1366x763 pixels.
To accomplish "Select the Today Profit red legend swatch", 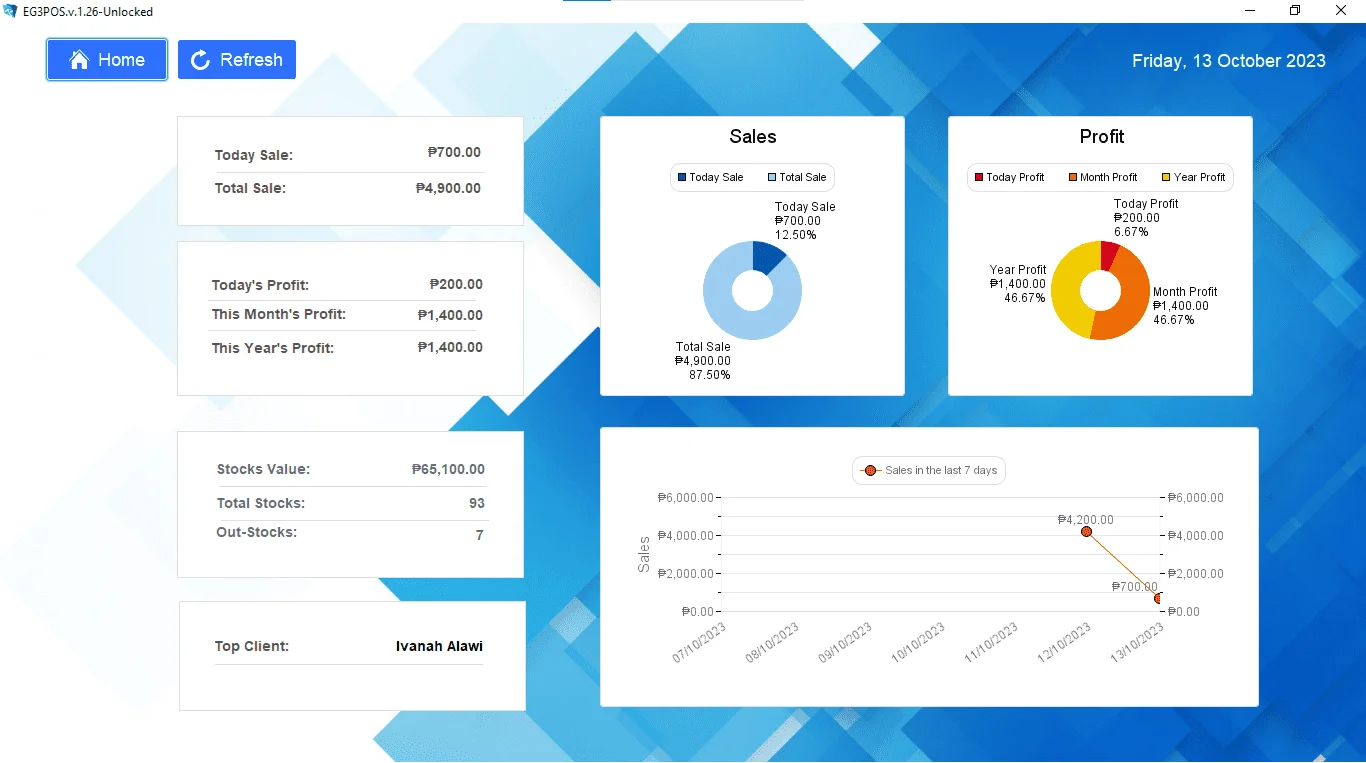I will click(x=979, y=177).
